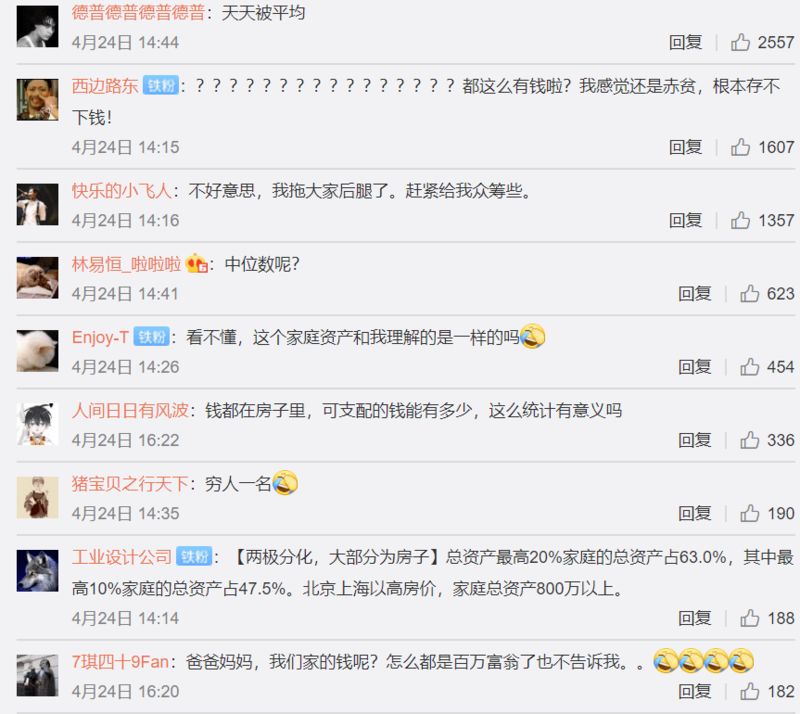Click thumbs-up on 快乐的小飞人's comment

(x=740, y=220)
